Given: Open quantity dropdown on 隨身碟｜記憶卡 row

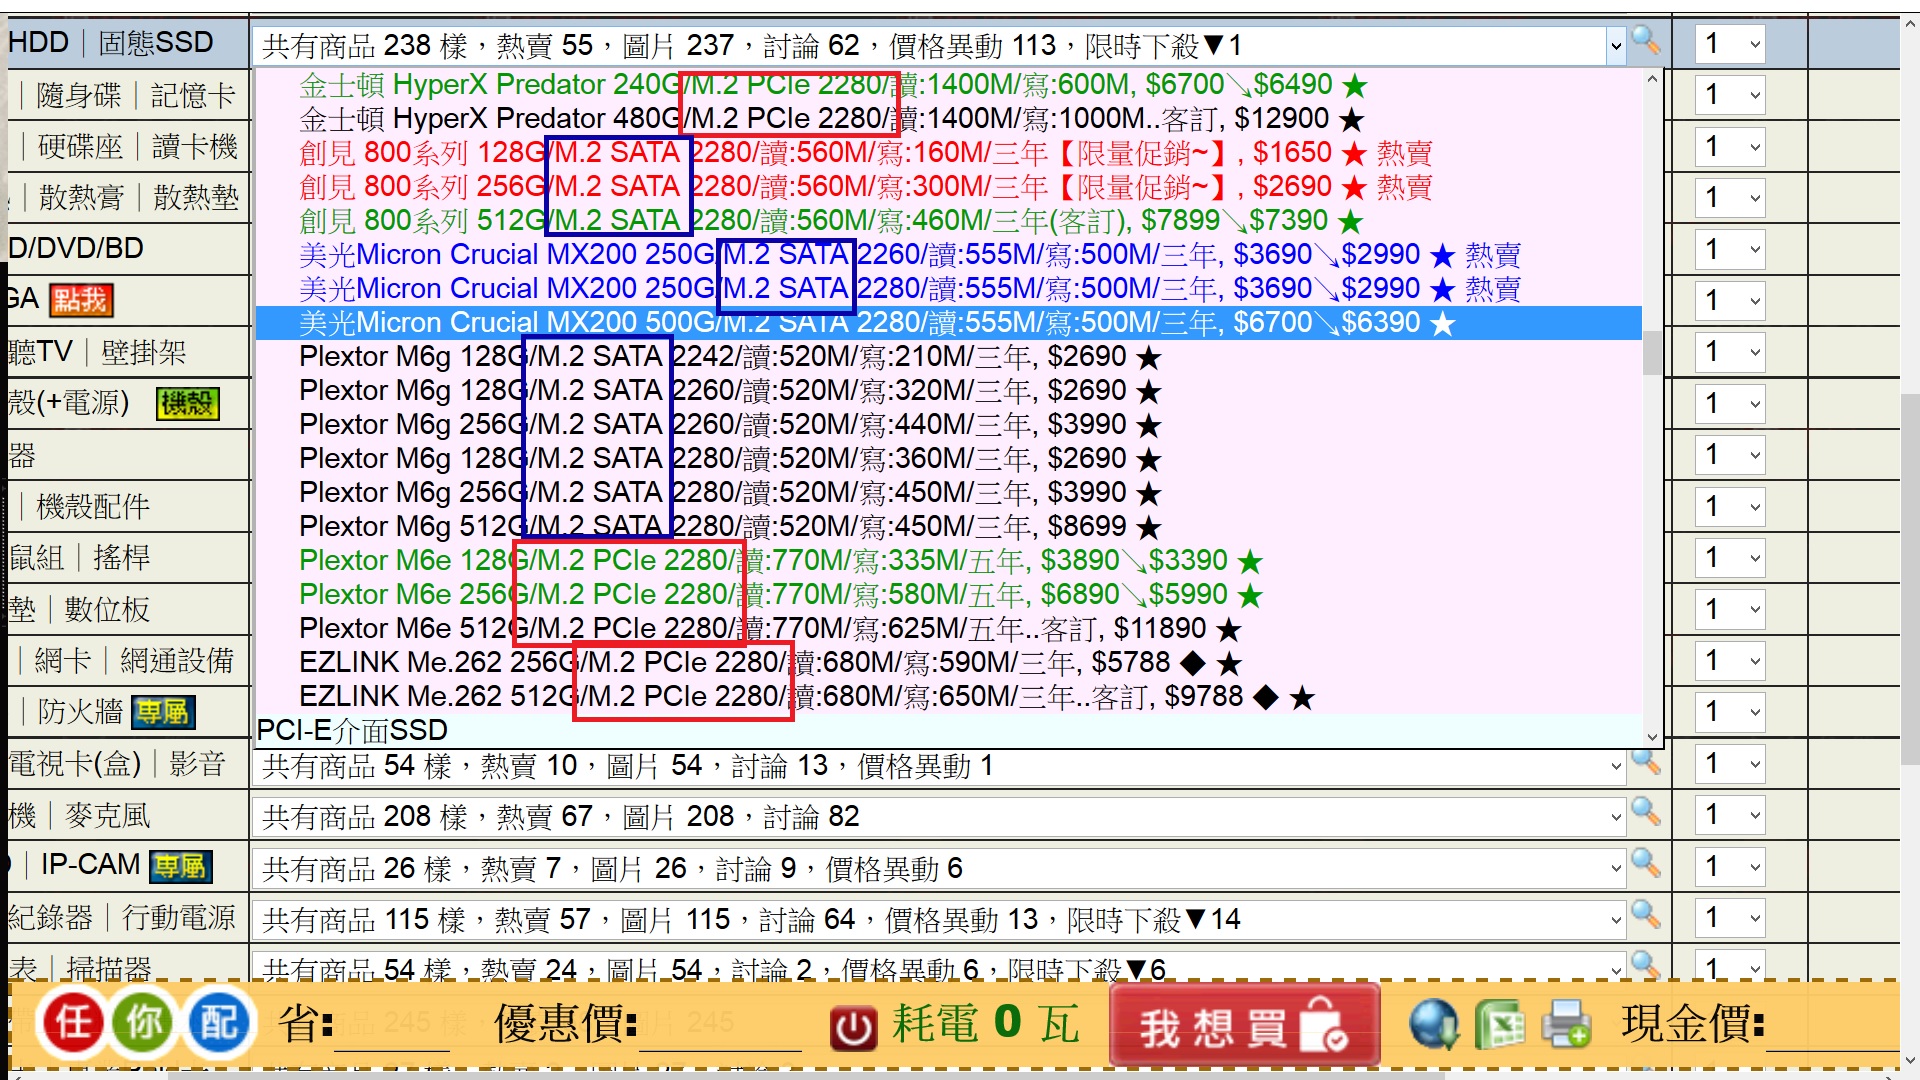Looking at the screenshot, I should pyautogui.click(x=1730, y=95).
